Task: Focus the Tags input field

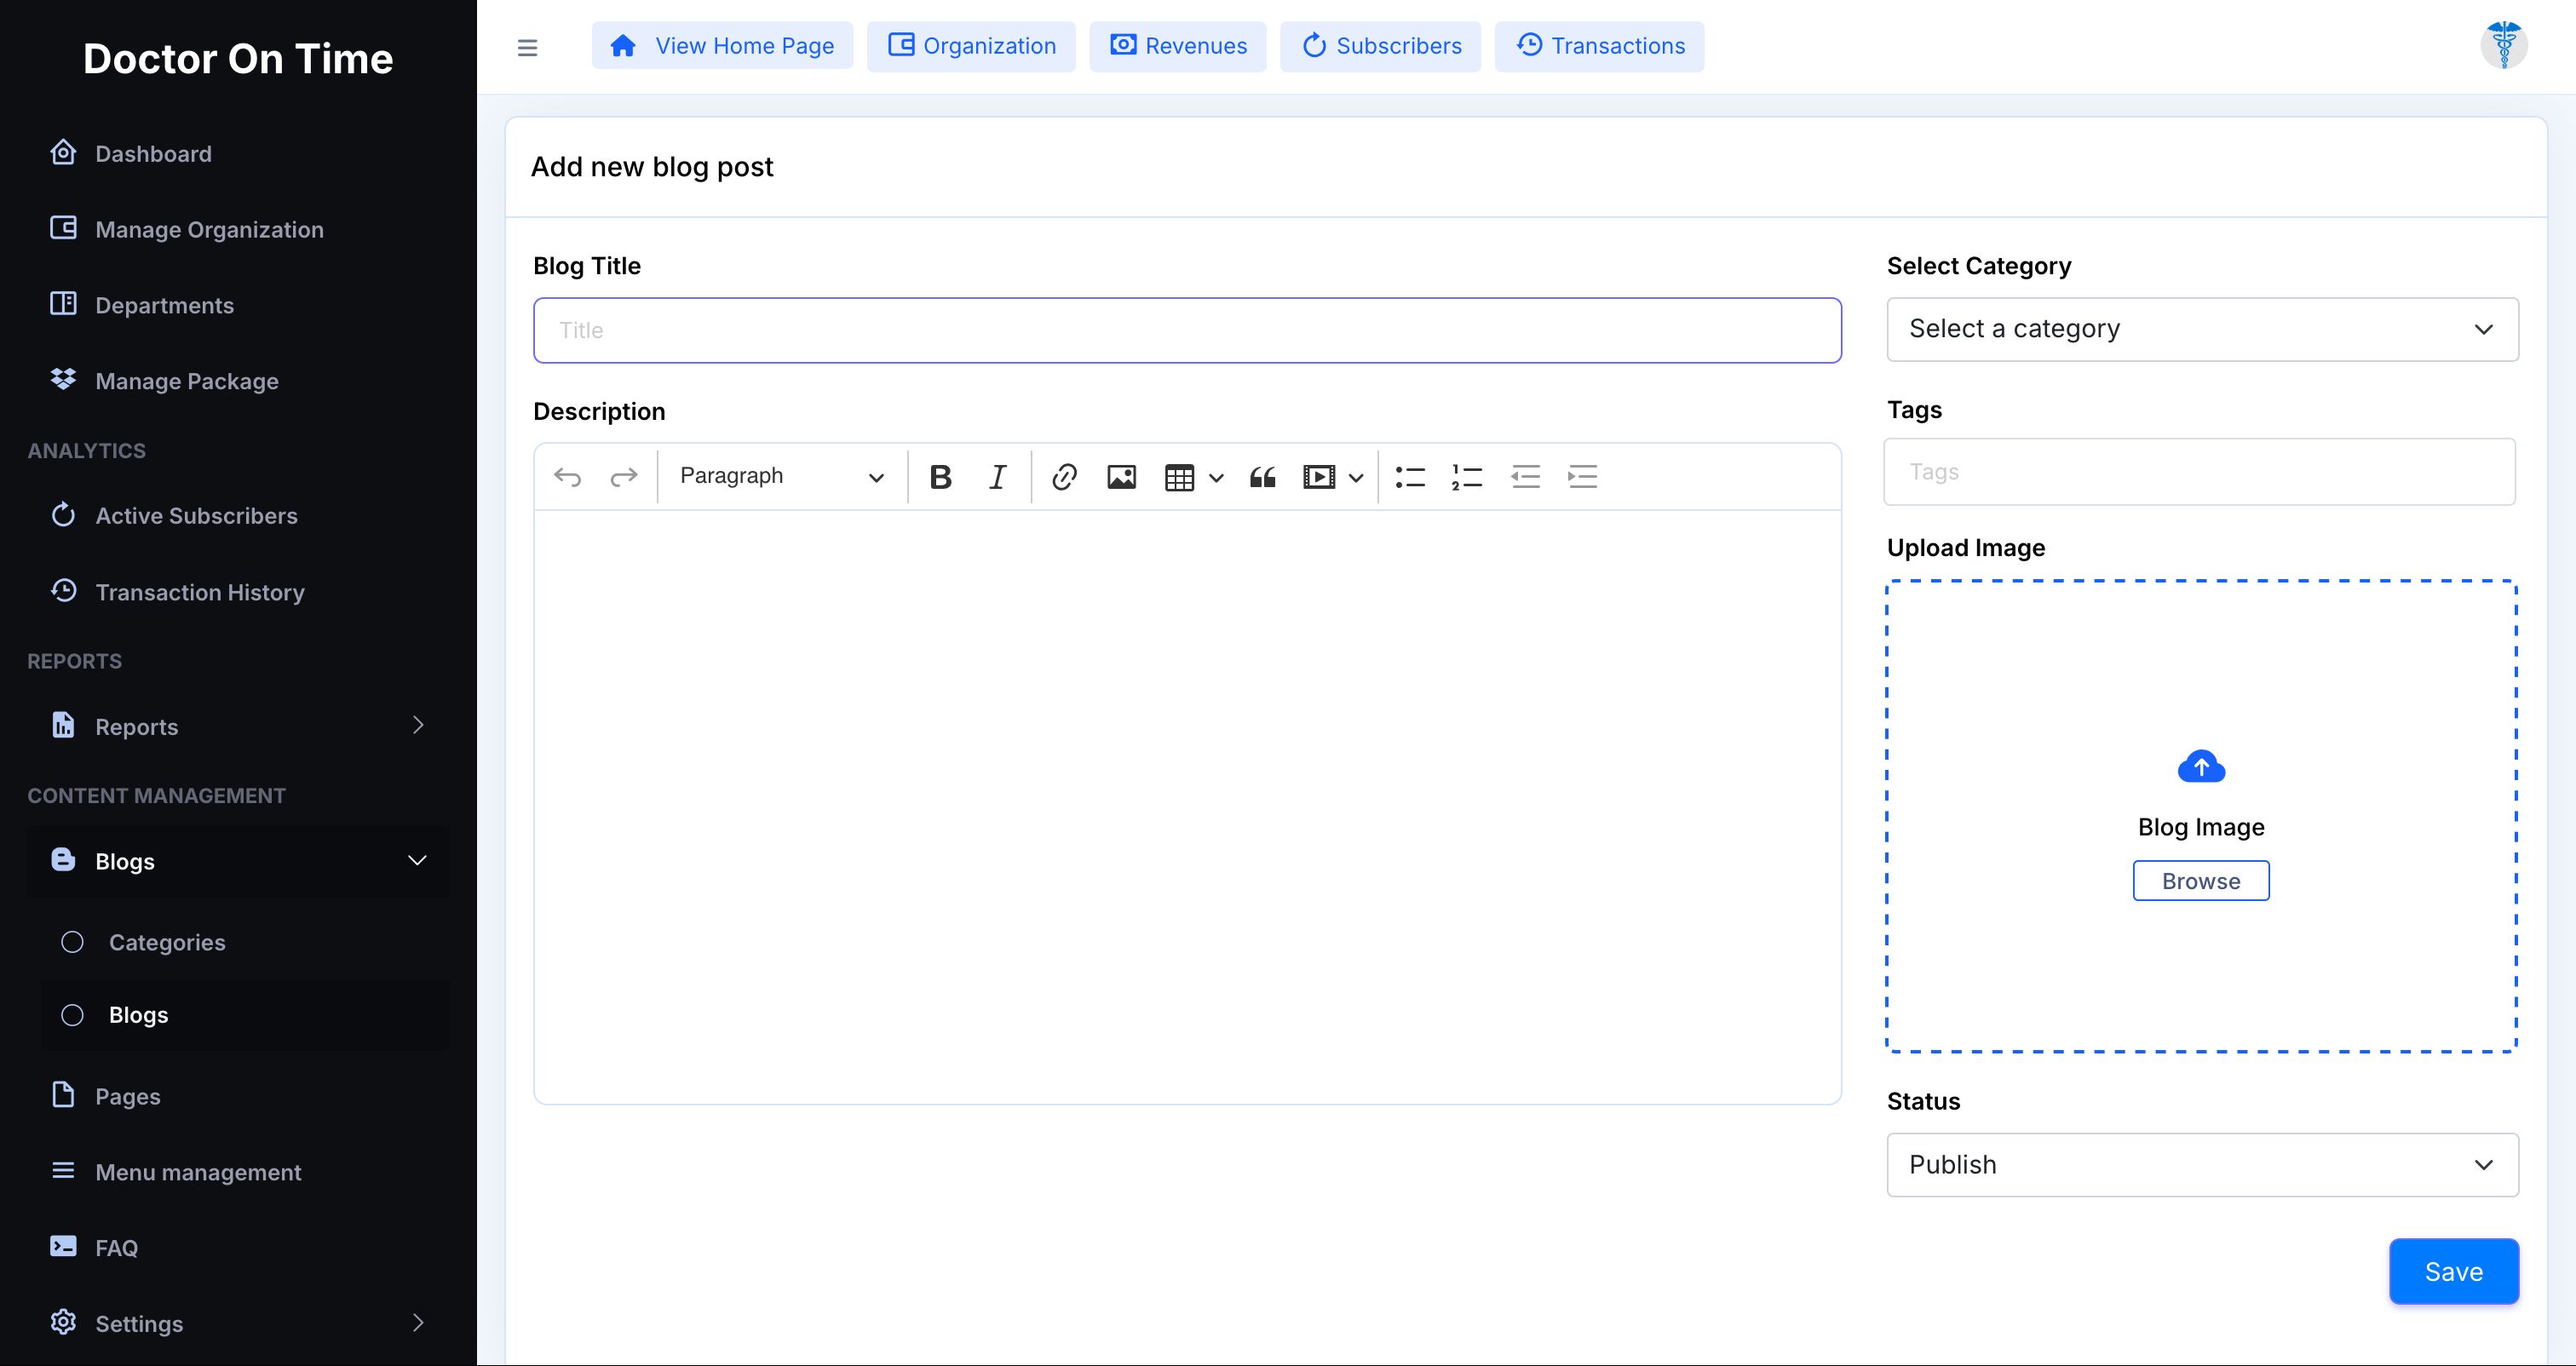Action: point(2200,471)
